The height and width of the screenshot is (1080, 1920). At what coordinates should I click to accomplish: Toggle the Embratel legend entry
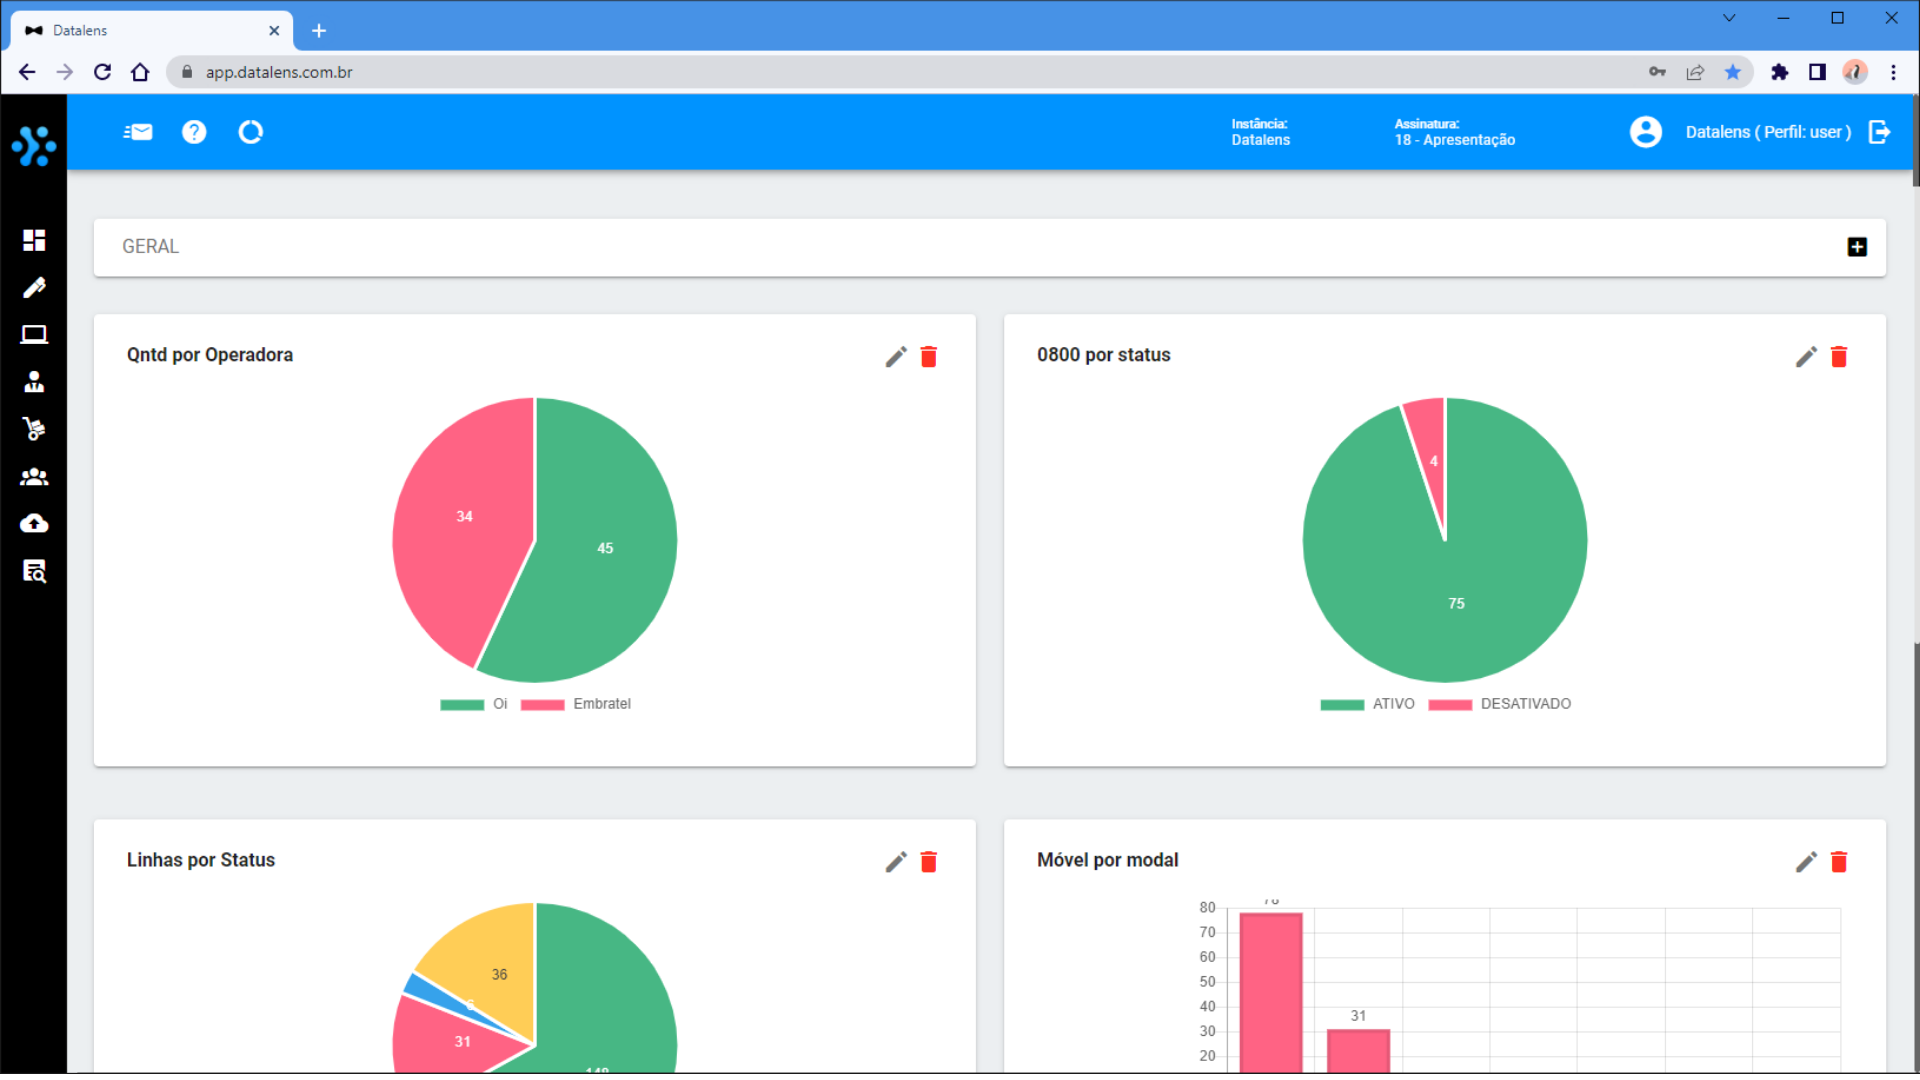point(576,704)
